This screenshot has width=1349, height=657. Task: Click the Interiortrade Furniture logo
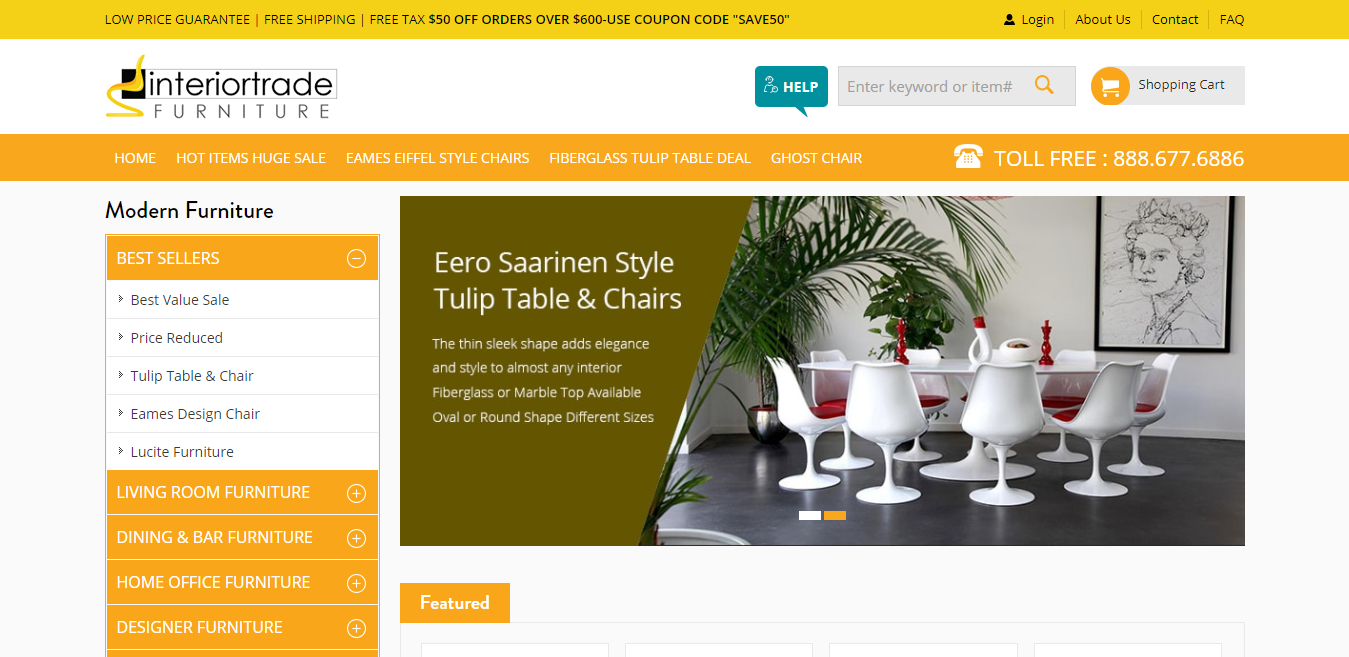[x=221, y=87]
